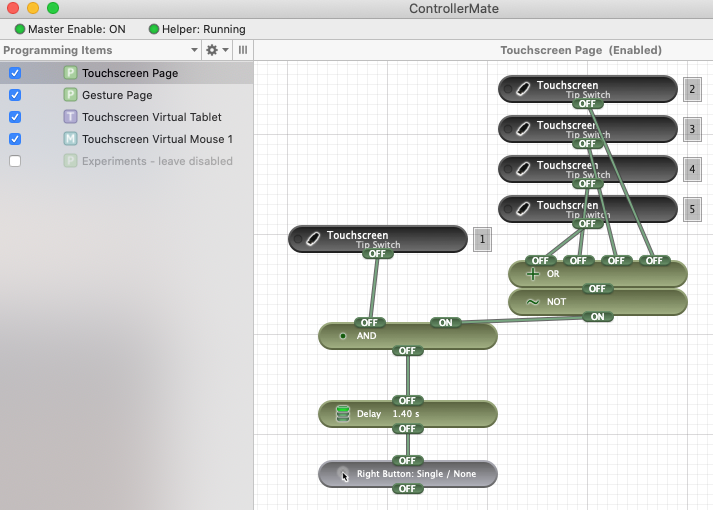Click the Helper: Running status indicator
Image resolution: width=713 pixels, height=510 pixels.
click(197, 29)
